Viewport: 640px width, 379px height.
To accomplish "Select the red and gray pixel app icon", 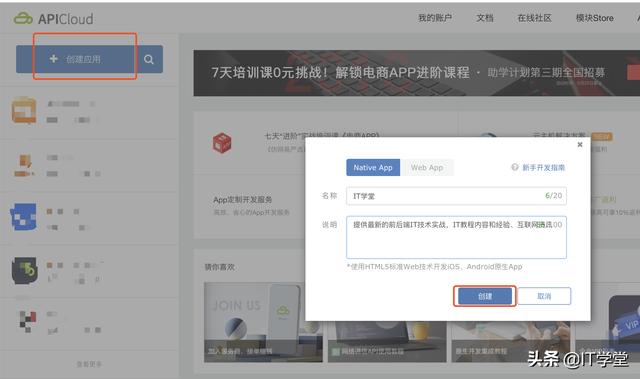I will tap(27, 321).
